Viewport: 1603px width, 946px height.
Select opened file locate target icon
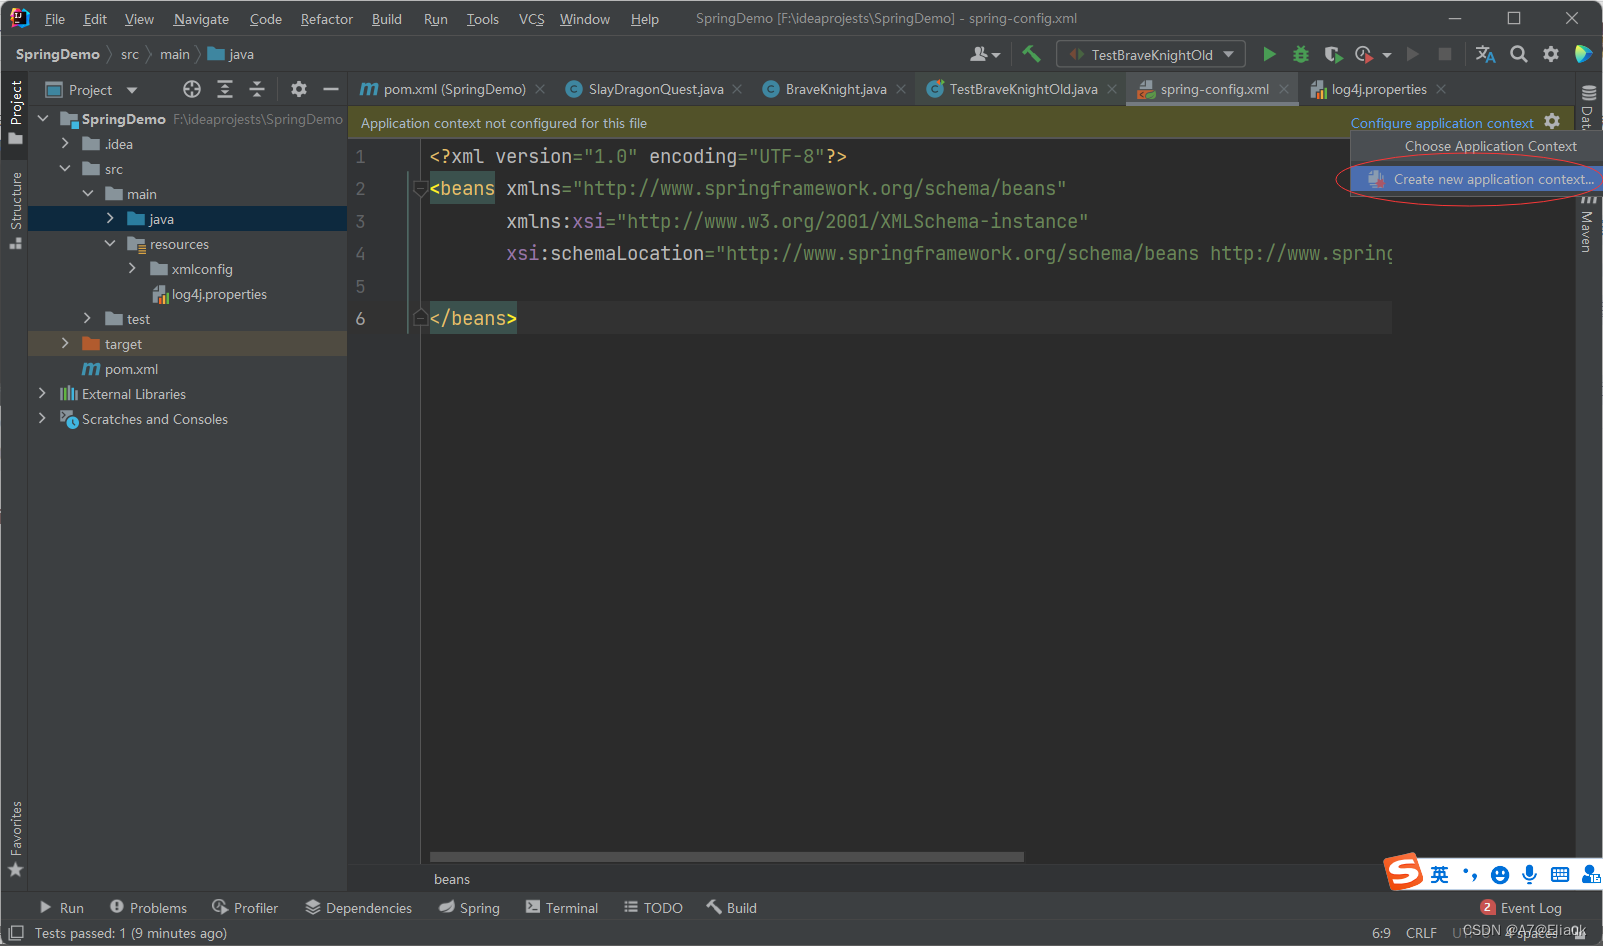tap(192, 89)
